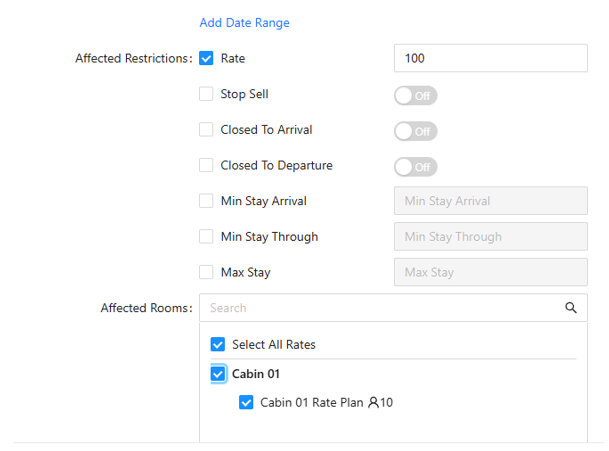Uncheck Cabin 01 Rate Plan
609x451 pixels.
(x=246, y=402)
